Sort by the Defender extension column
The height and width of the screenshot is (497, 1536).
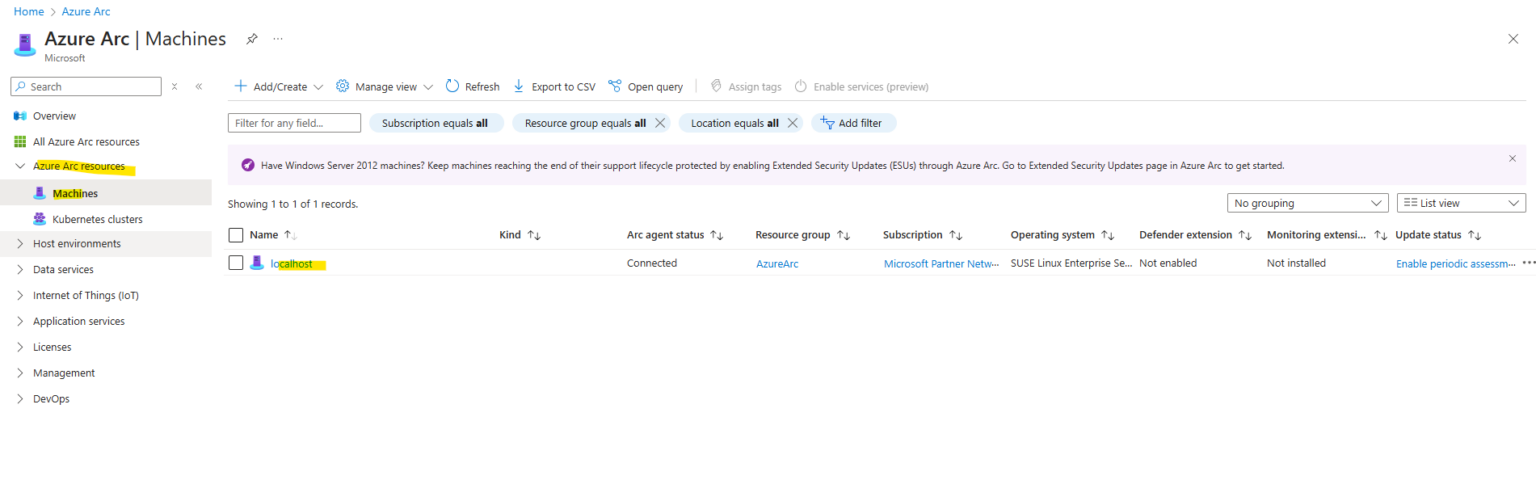coord(1195,235)
